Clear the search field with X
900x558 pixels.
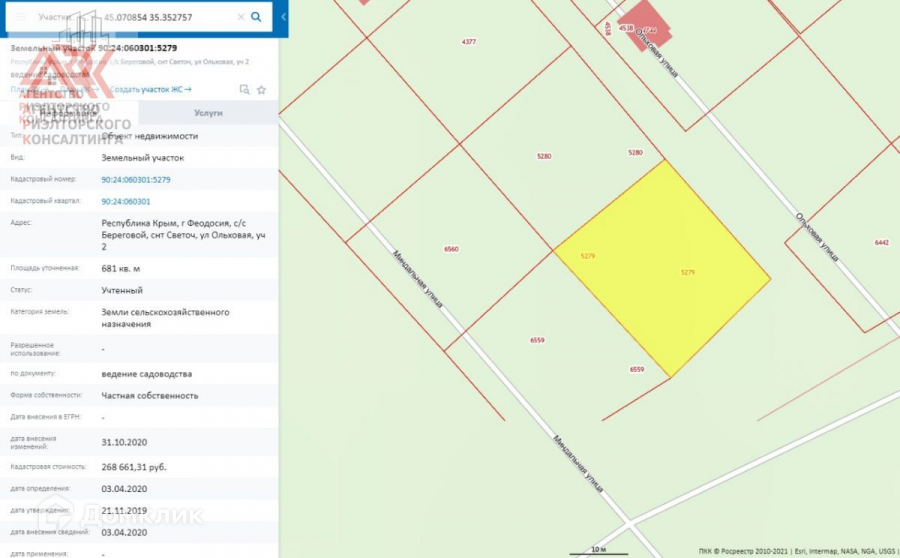coord(240,18)
